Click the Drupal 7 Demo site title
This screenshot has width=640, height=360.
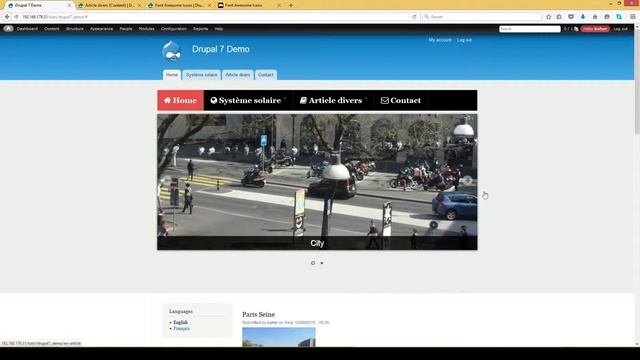tap(220, 49)
